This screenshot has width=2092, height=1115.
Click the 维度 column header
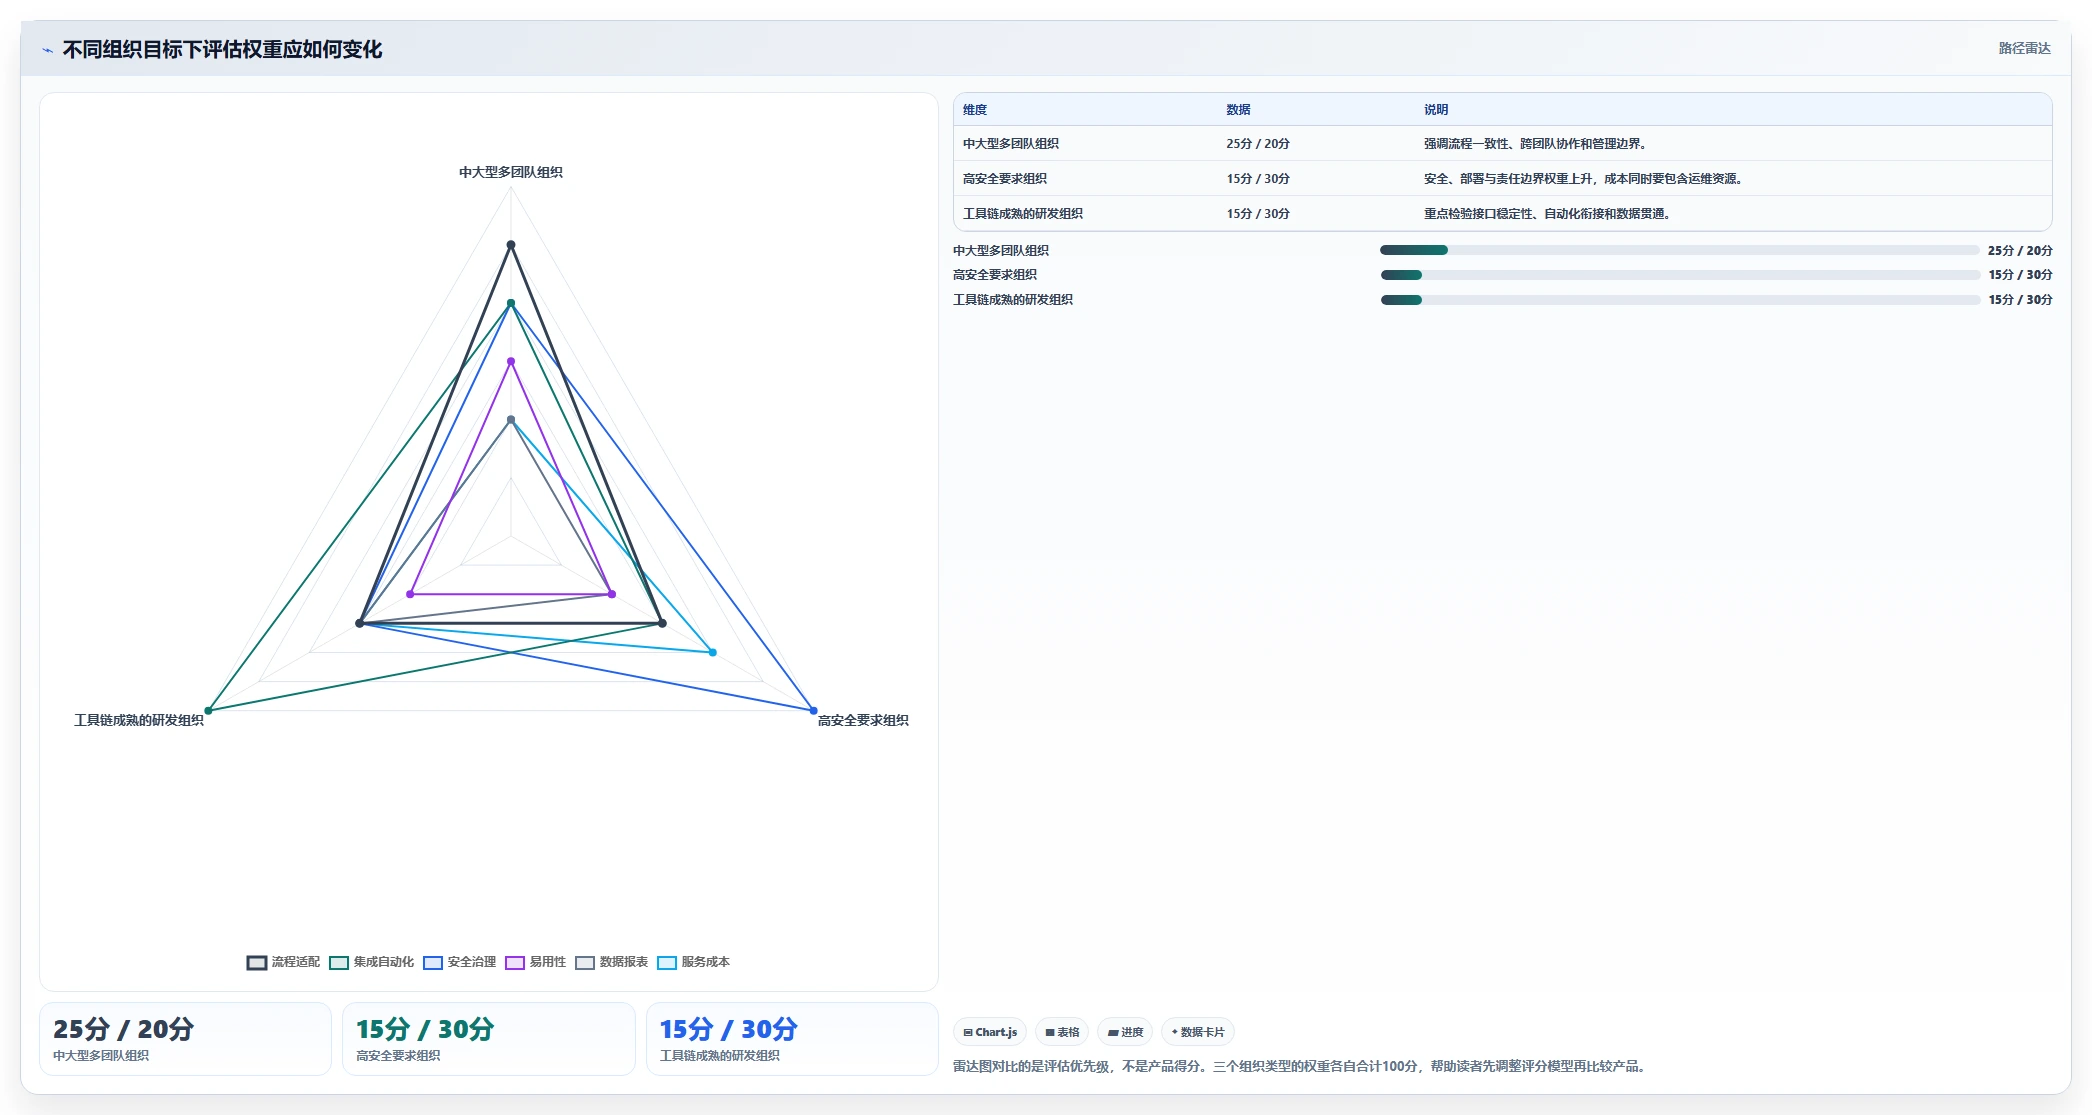975,110
